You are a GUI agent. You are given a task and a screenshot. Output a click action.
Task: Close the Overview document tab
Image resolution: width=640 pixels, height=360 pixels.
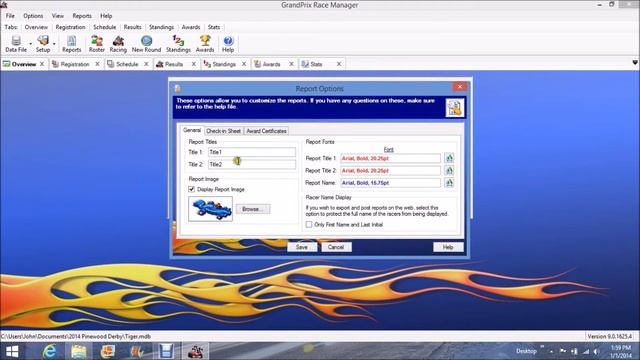click(42, 64)
